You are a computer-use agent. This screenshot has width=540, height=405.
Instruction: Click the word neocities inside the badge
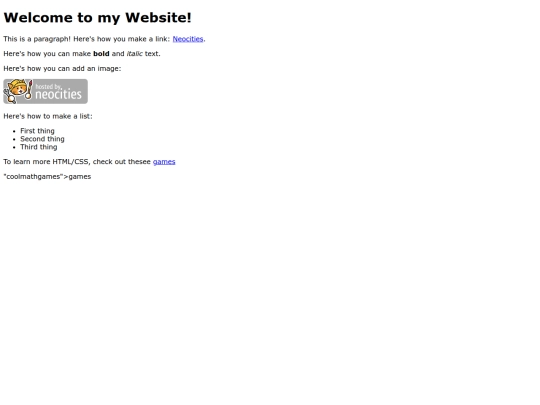point(58,94)
